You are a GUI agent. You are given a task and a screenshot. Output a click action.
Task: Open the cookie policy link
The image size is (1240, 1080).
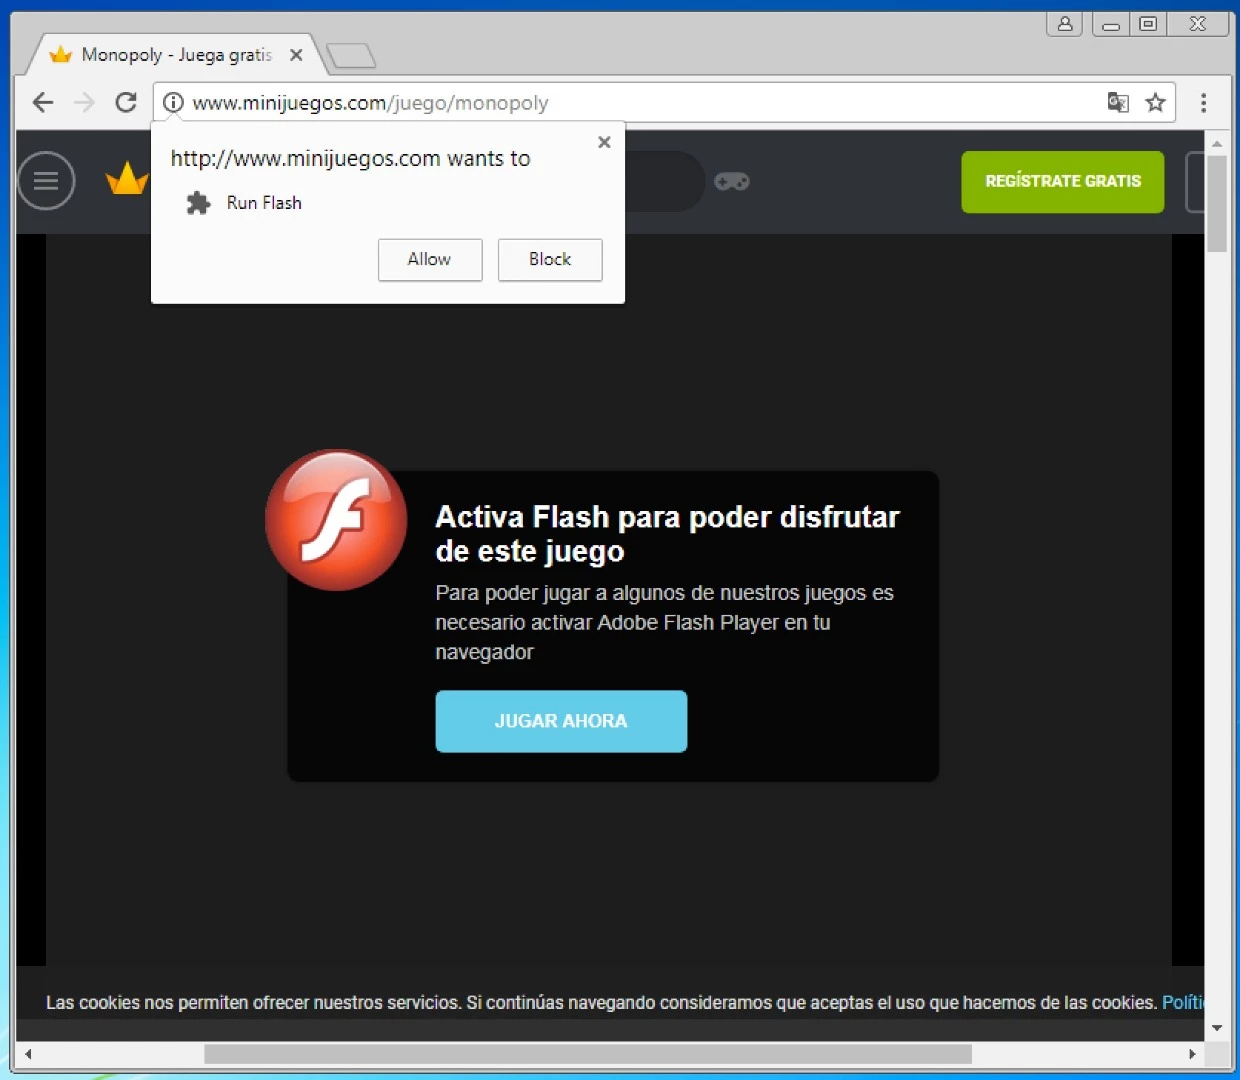point(1182,1002)
